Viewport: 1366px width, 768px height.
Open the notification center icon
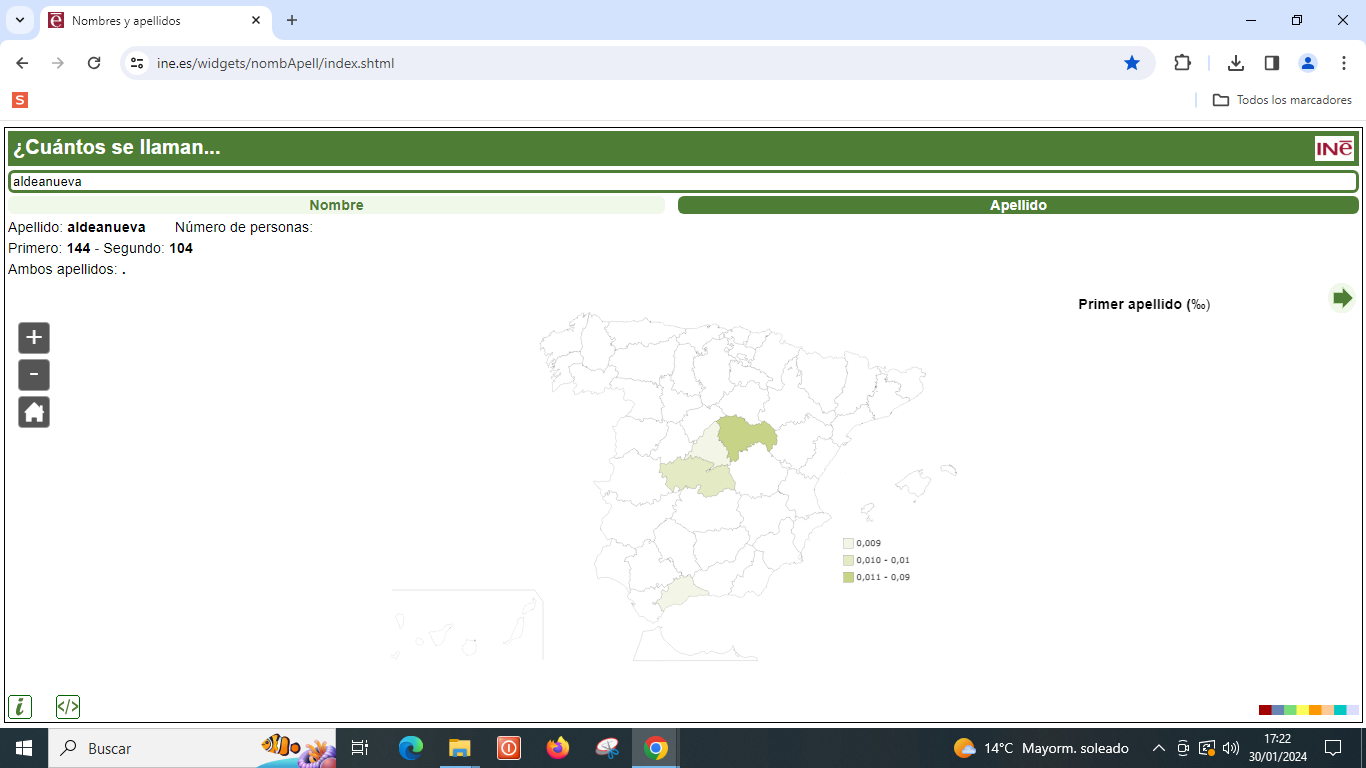click(x=1333, y=748)
